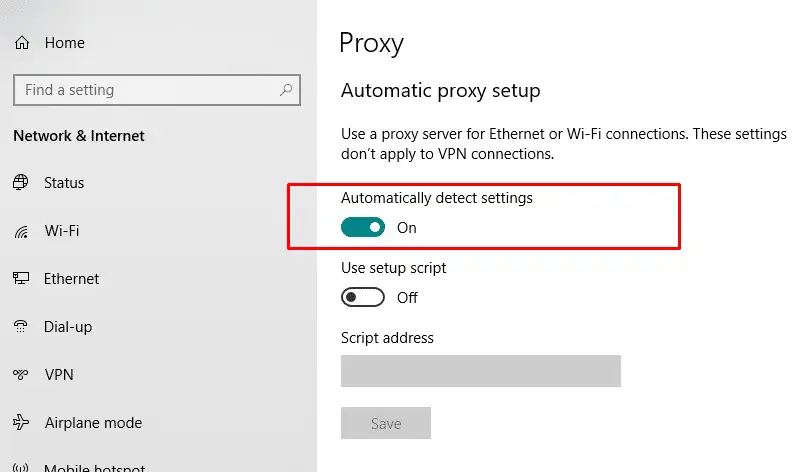810x472 pixels.
Task: Click the Airplane mode plane icon
Action: (x=21, y=422)
